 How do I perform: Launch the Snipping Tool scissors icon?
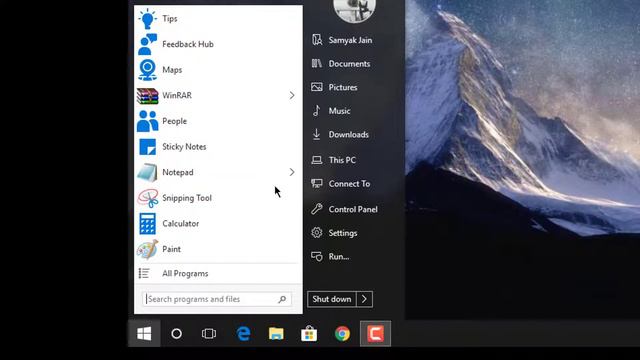(x=148, y=198)
